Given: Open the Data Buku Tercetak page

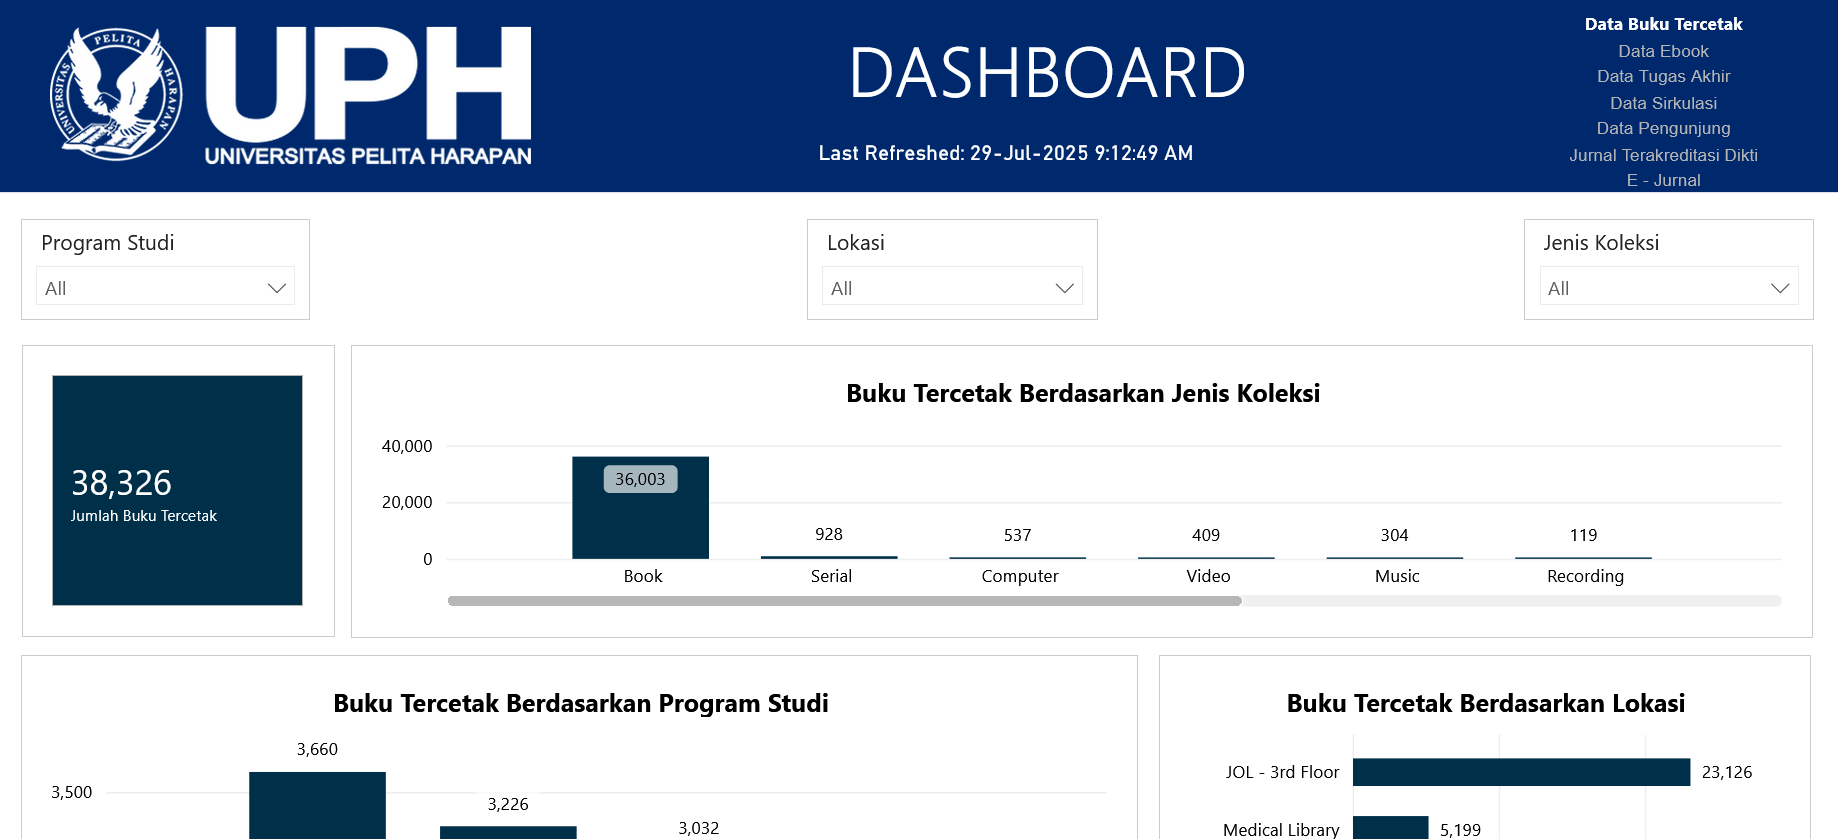Looking at the screenshot, I should 1663,24.
